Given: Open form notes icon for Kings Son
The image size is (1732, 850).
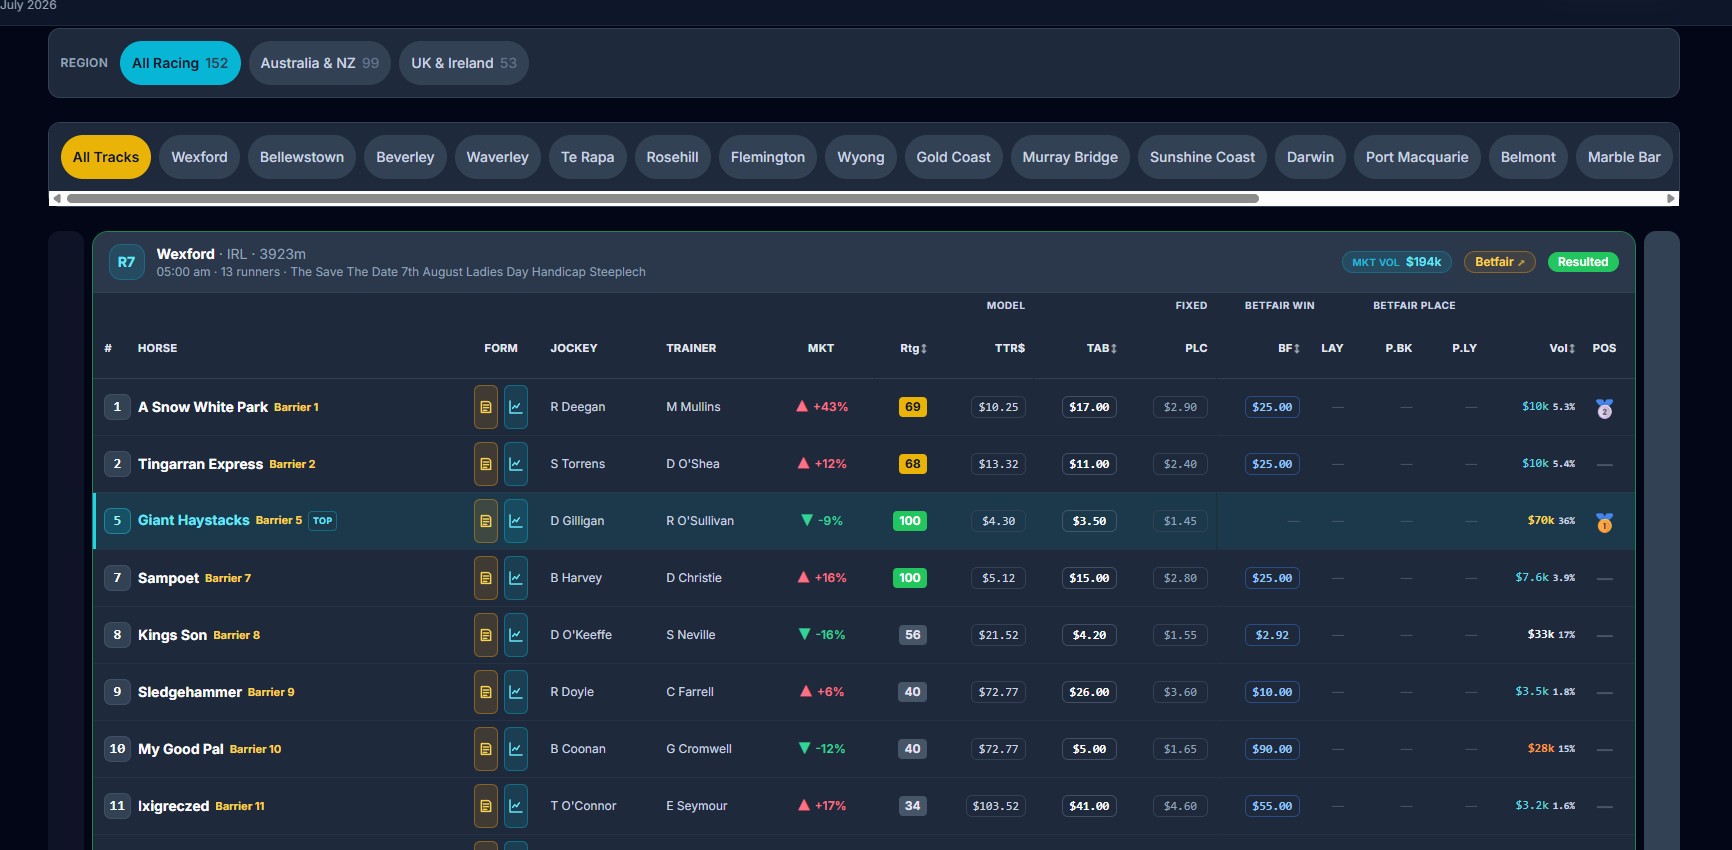Looking at the screenshot, I should pyautogui.click(x=486, y=635).
